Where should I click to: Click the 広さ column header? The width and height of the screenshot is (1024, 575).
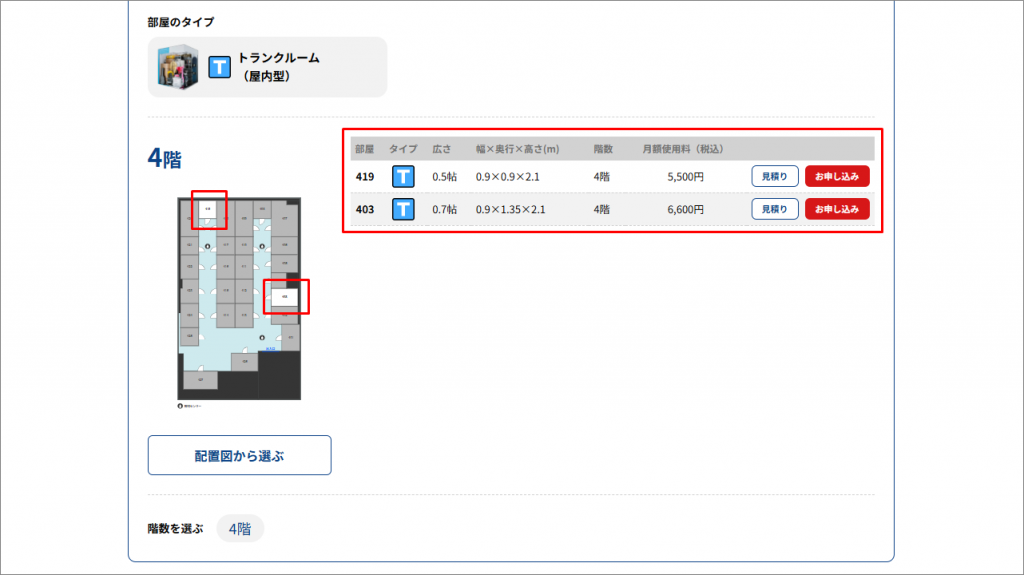[442, 149]
